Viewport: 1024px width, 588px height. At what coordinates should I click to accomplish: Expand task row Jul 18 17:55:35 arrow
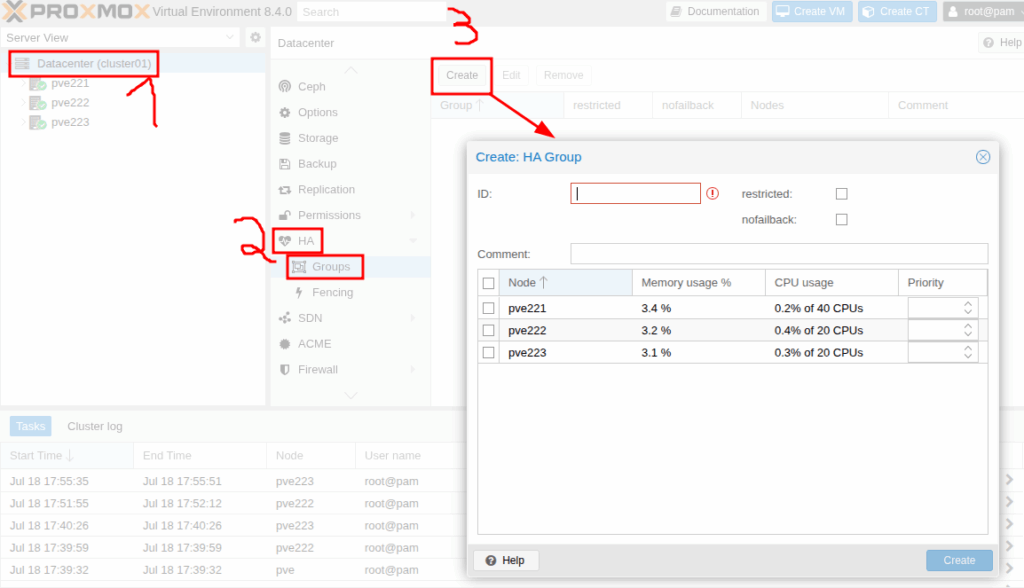(1010, 480)
